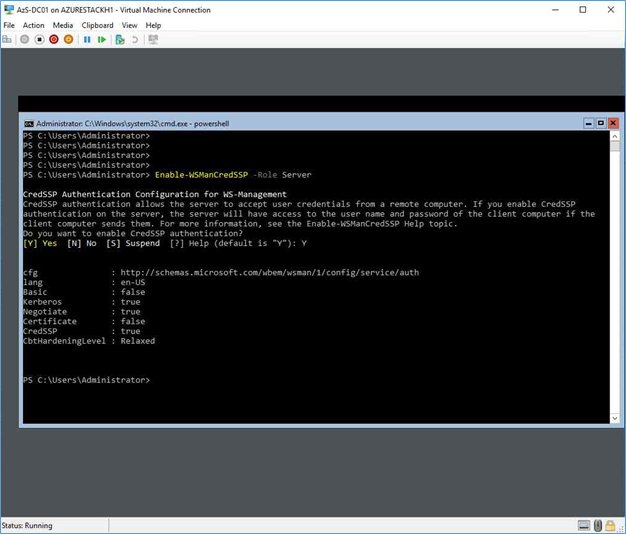The height and width of the screenshot is (534, 626).
Task: Open the File menu
Action: [9, 25]
